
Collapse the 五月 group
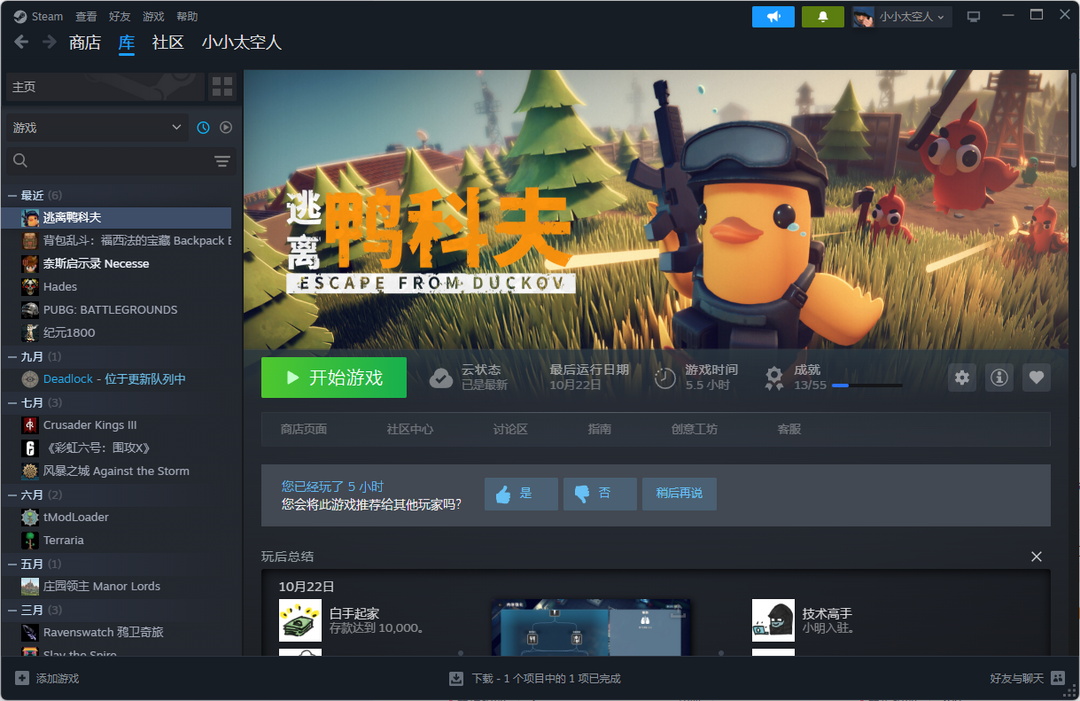[x=12, y=564]
